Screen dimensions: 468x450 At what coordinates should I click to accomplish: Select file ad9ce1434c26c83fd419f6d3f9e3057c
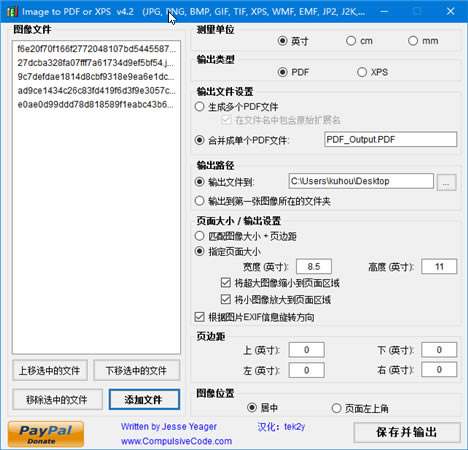point(96,91)
